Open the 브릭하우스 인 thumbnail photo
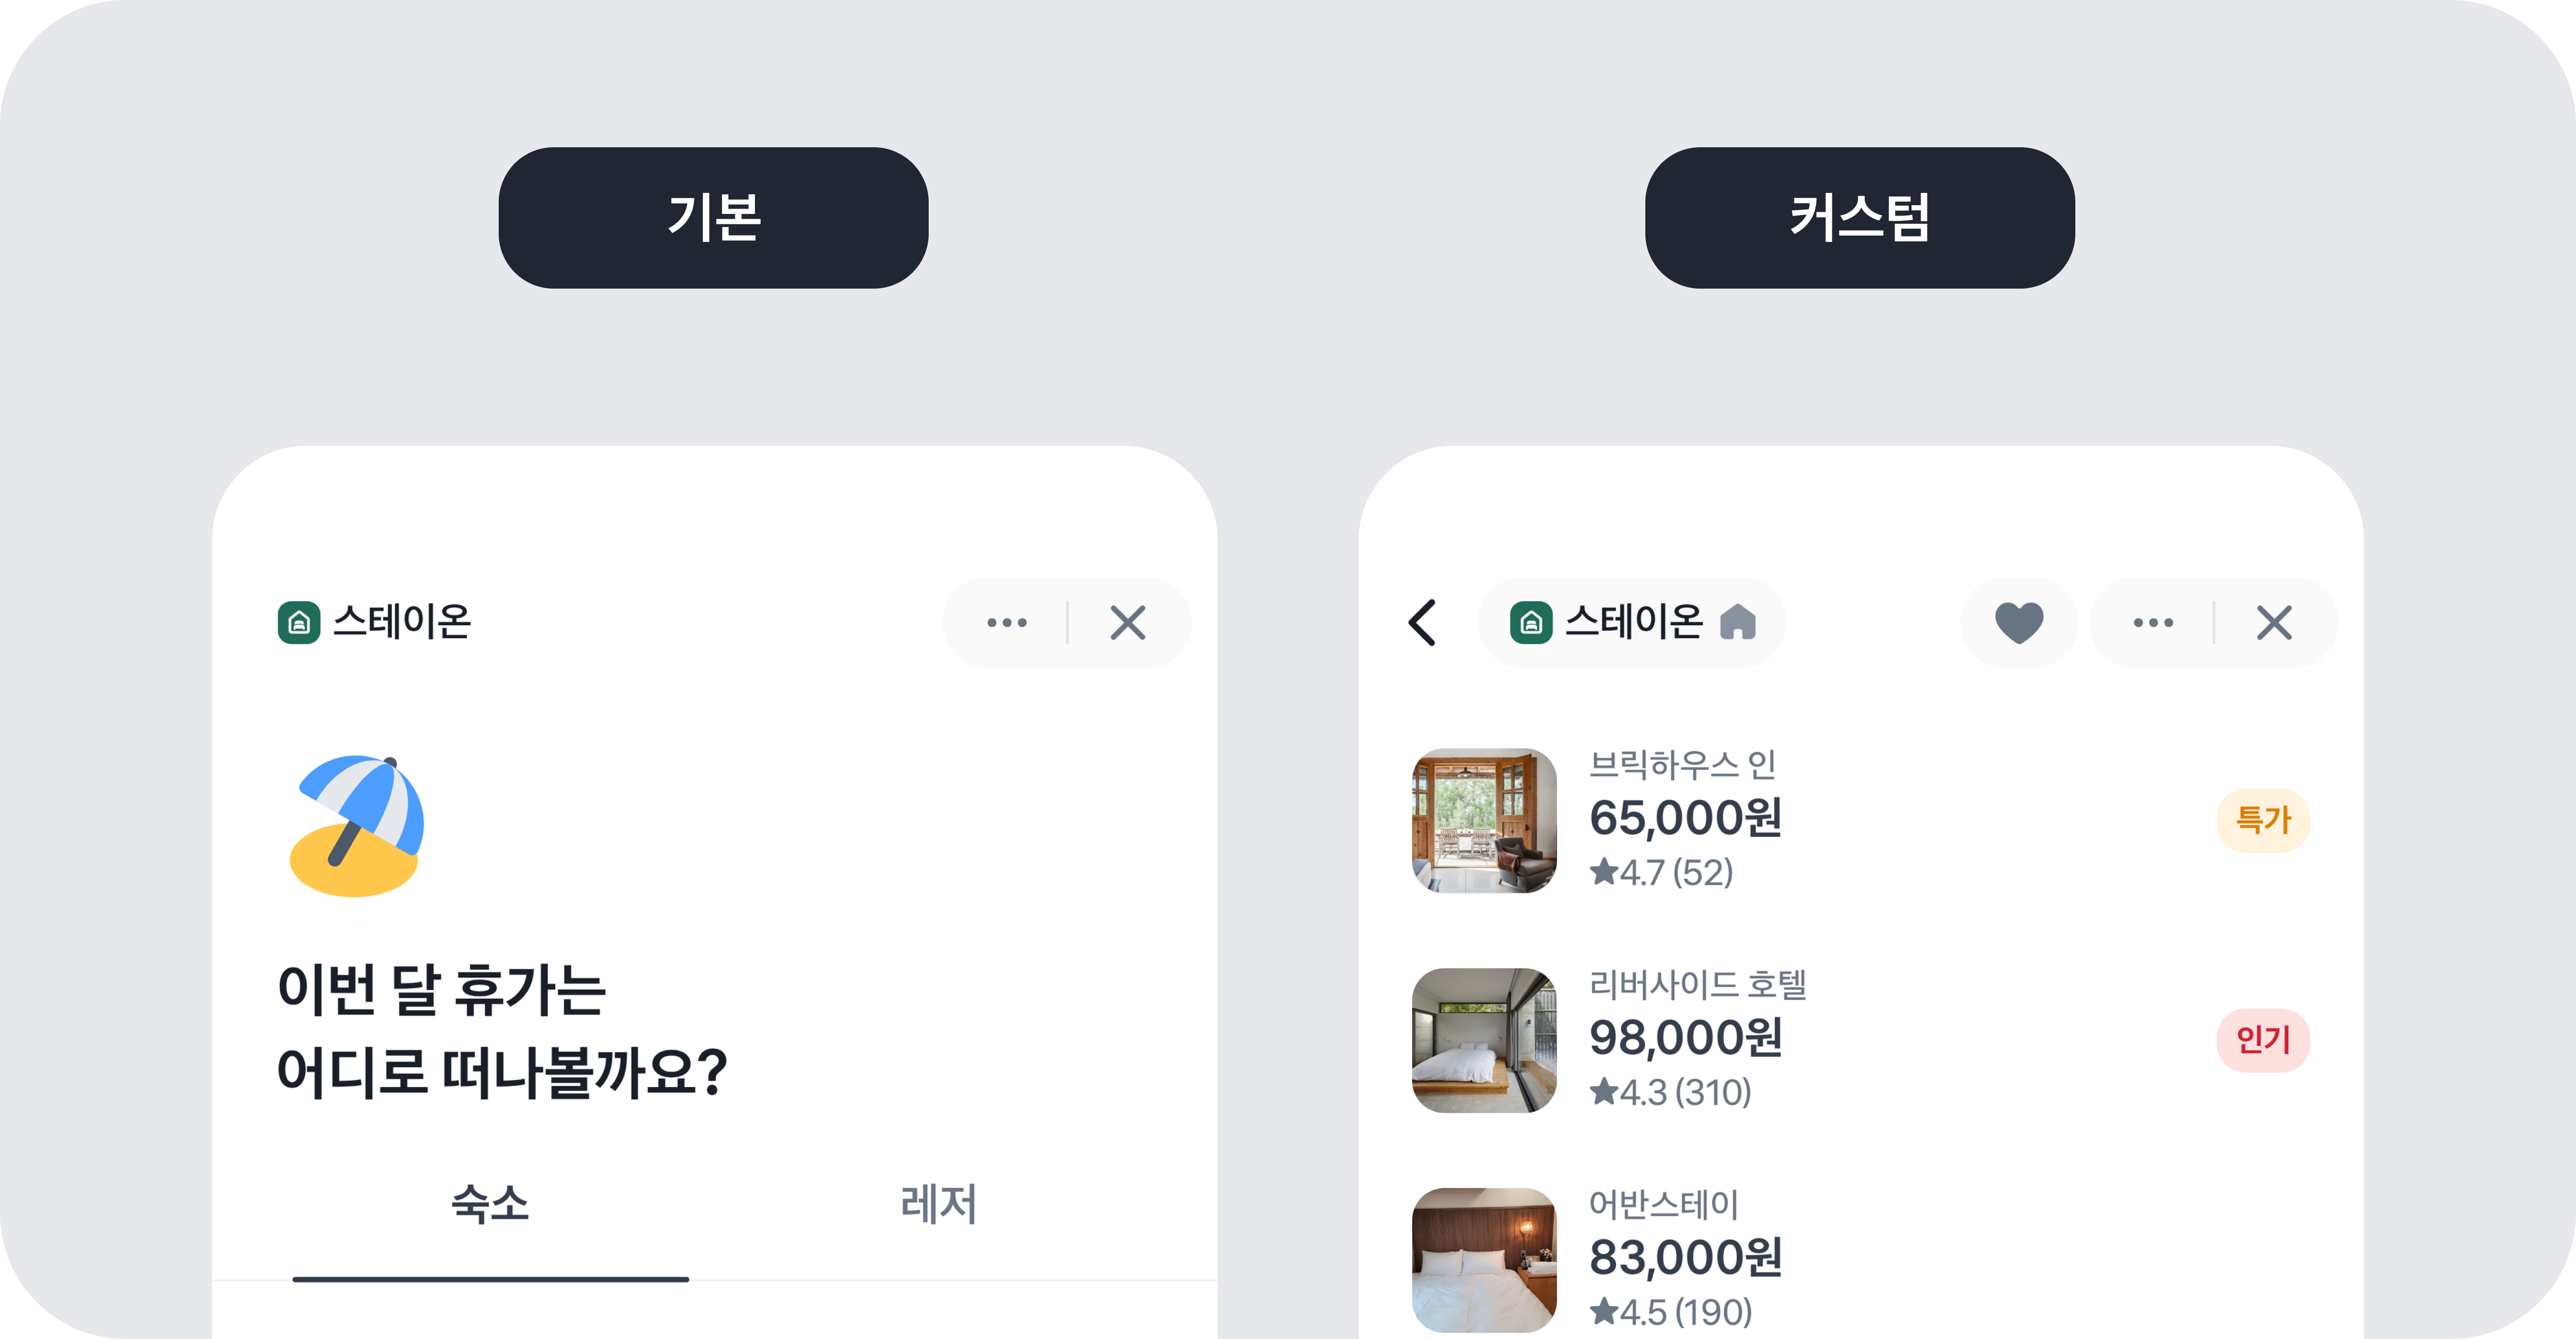 pos(1484,821)
